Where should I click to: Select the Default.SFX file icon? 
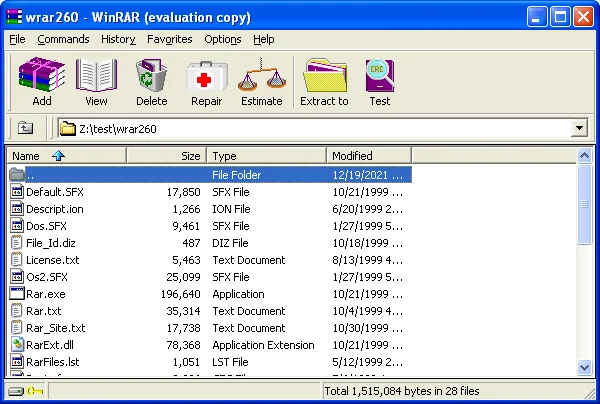pos(17,192)
